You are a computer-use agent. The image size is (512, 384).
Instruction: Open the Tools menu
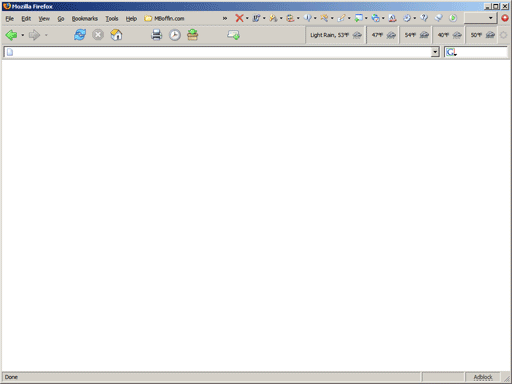coord(112,19)
